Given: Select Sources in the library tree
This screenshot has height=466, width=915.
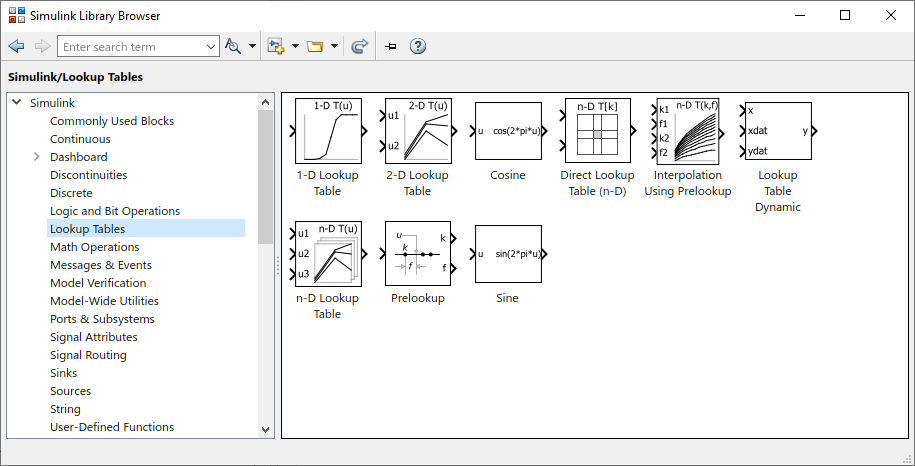Looking at the screenshot, I should click(70, 391).
